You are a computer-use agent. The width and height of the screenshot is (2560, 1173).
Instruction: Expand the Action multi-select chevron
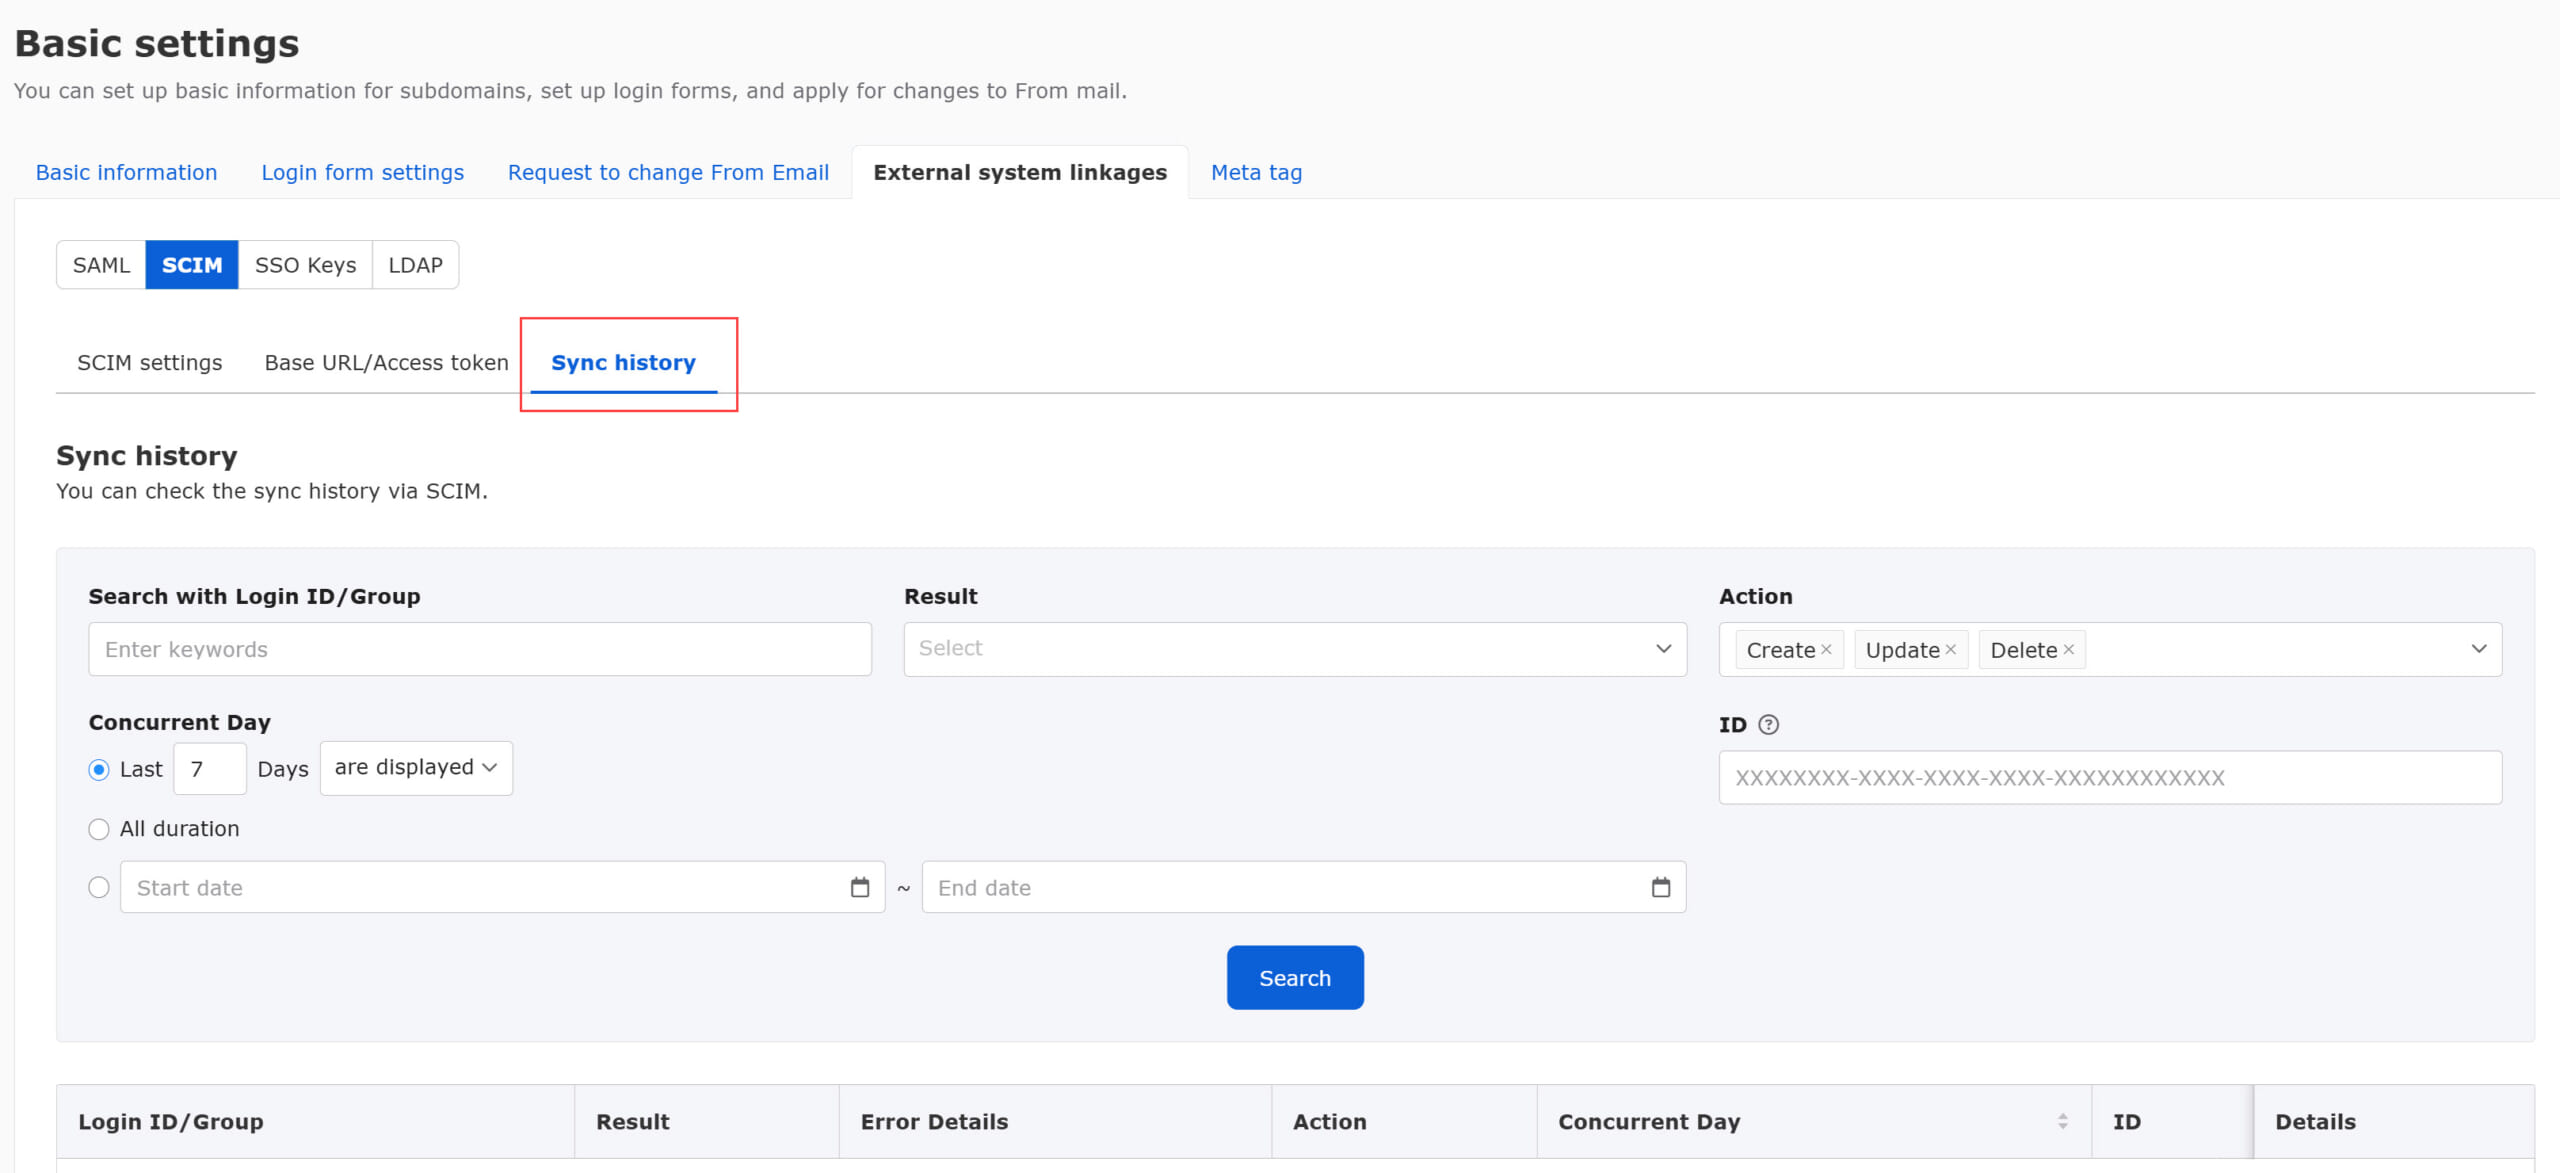pyautogui.click(x=2478, y=649)
